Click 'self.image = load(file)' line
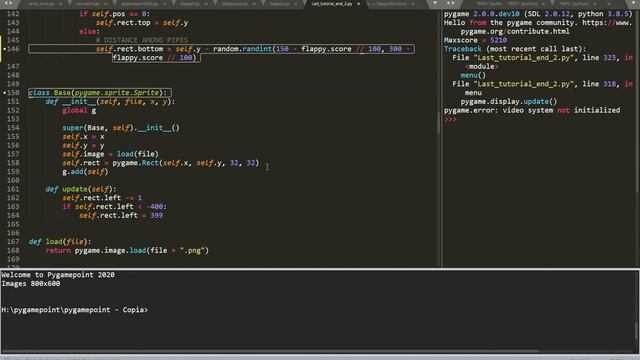640x360 pixels. [x=110, y=154]
